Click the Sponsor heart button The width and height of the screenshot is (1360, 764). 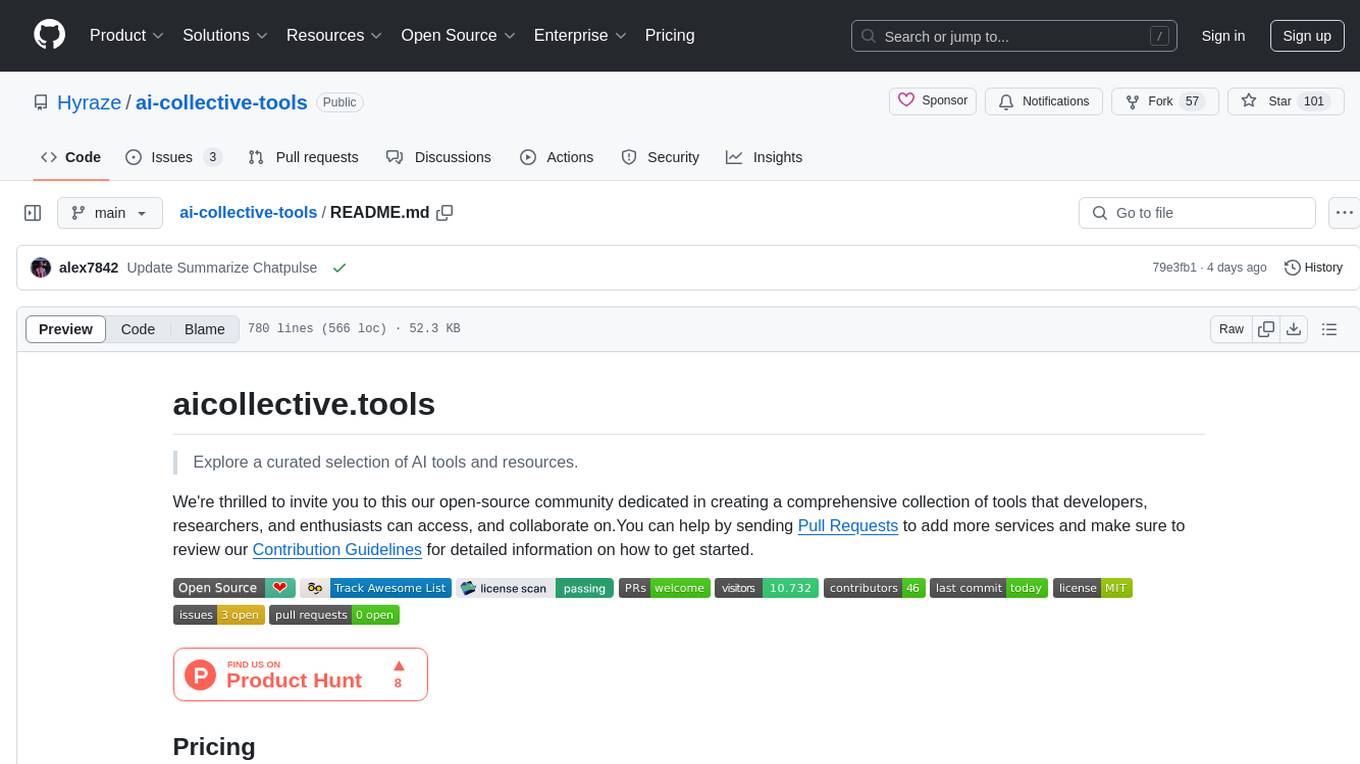[x=933, y=101]
